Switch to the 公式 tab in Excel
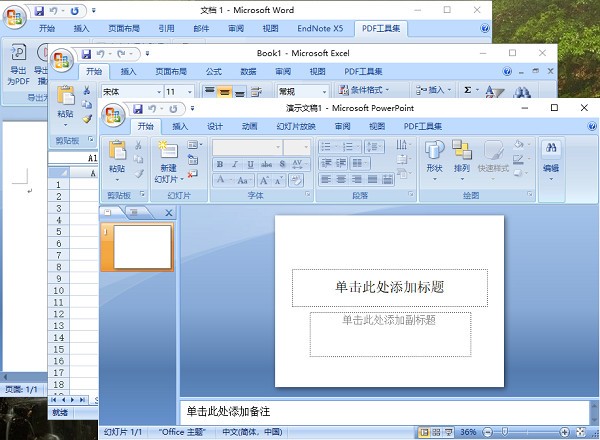Screen dimensions: 600x440 coord(214,72)
